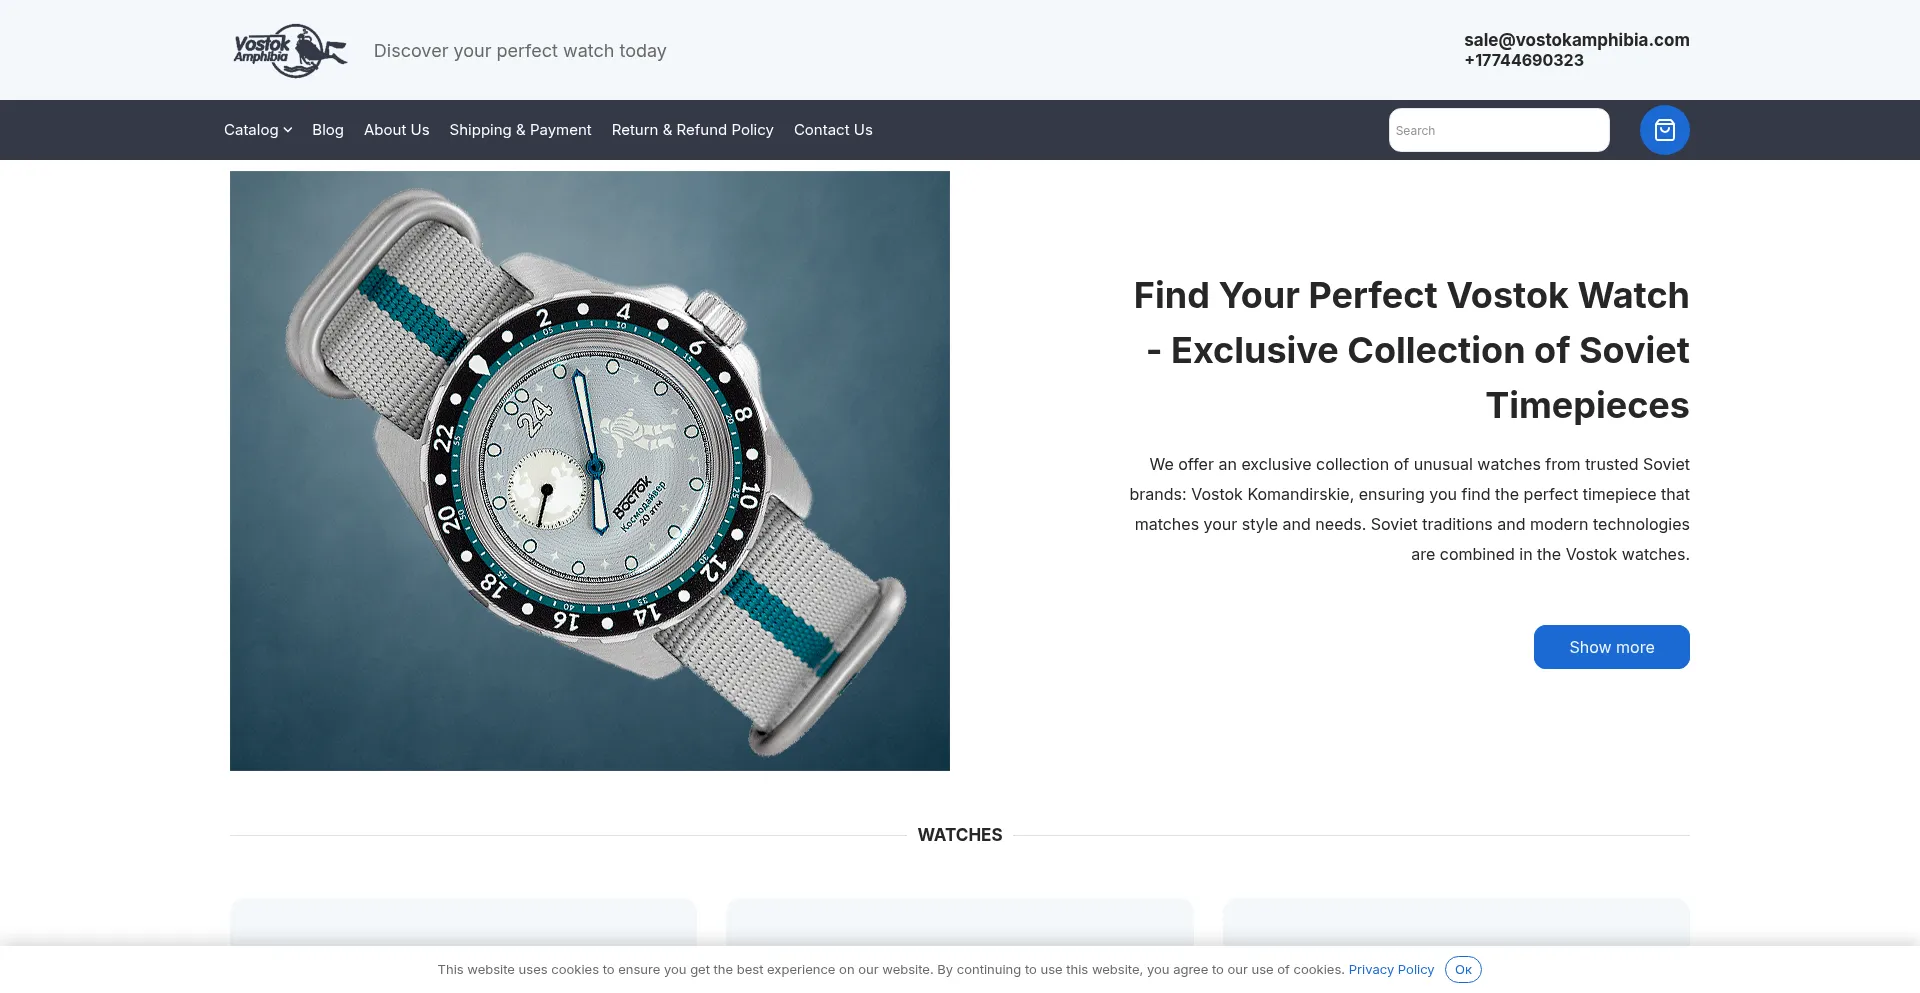Viewport: 1920px width, 993px height.
Task: Select the middle product card under Watches
Action: [960, 922]
